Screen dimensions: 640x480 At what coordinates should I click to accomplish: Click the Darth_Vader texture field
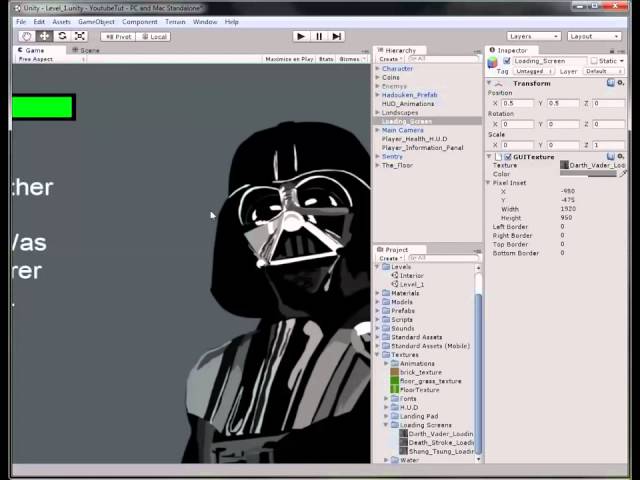[593, 165]
